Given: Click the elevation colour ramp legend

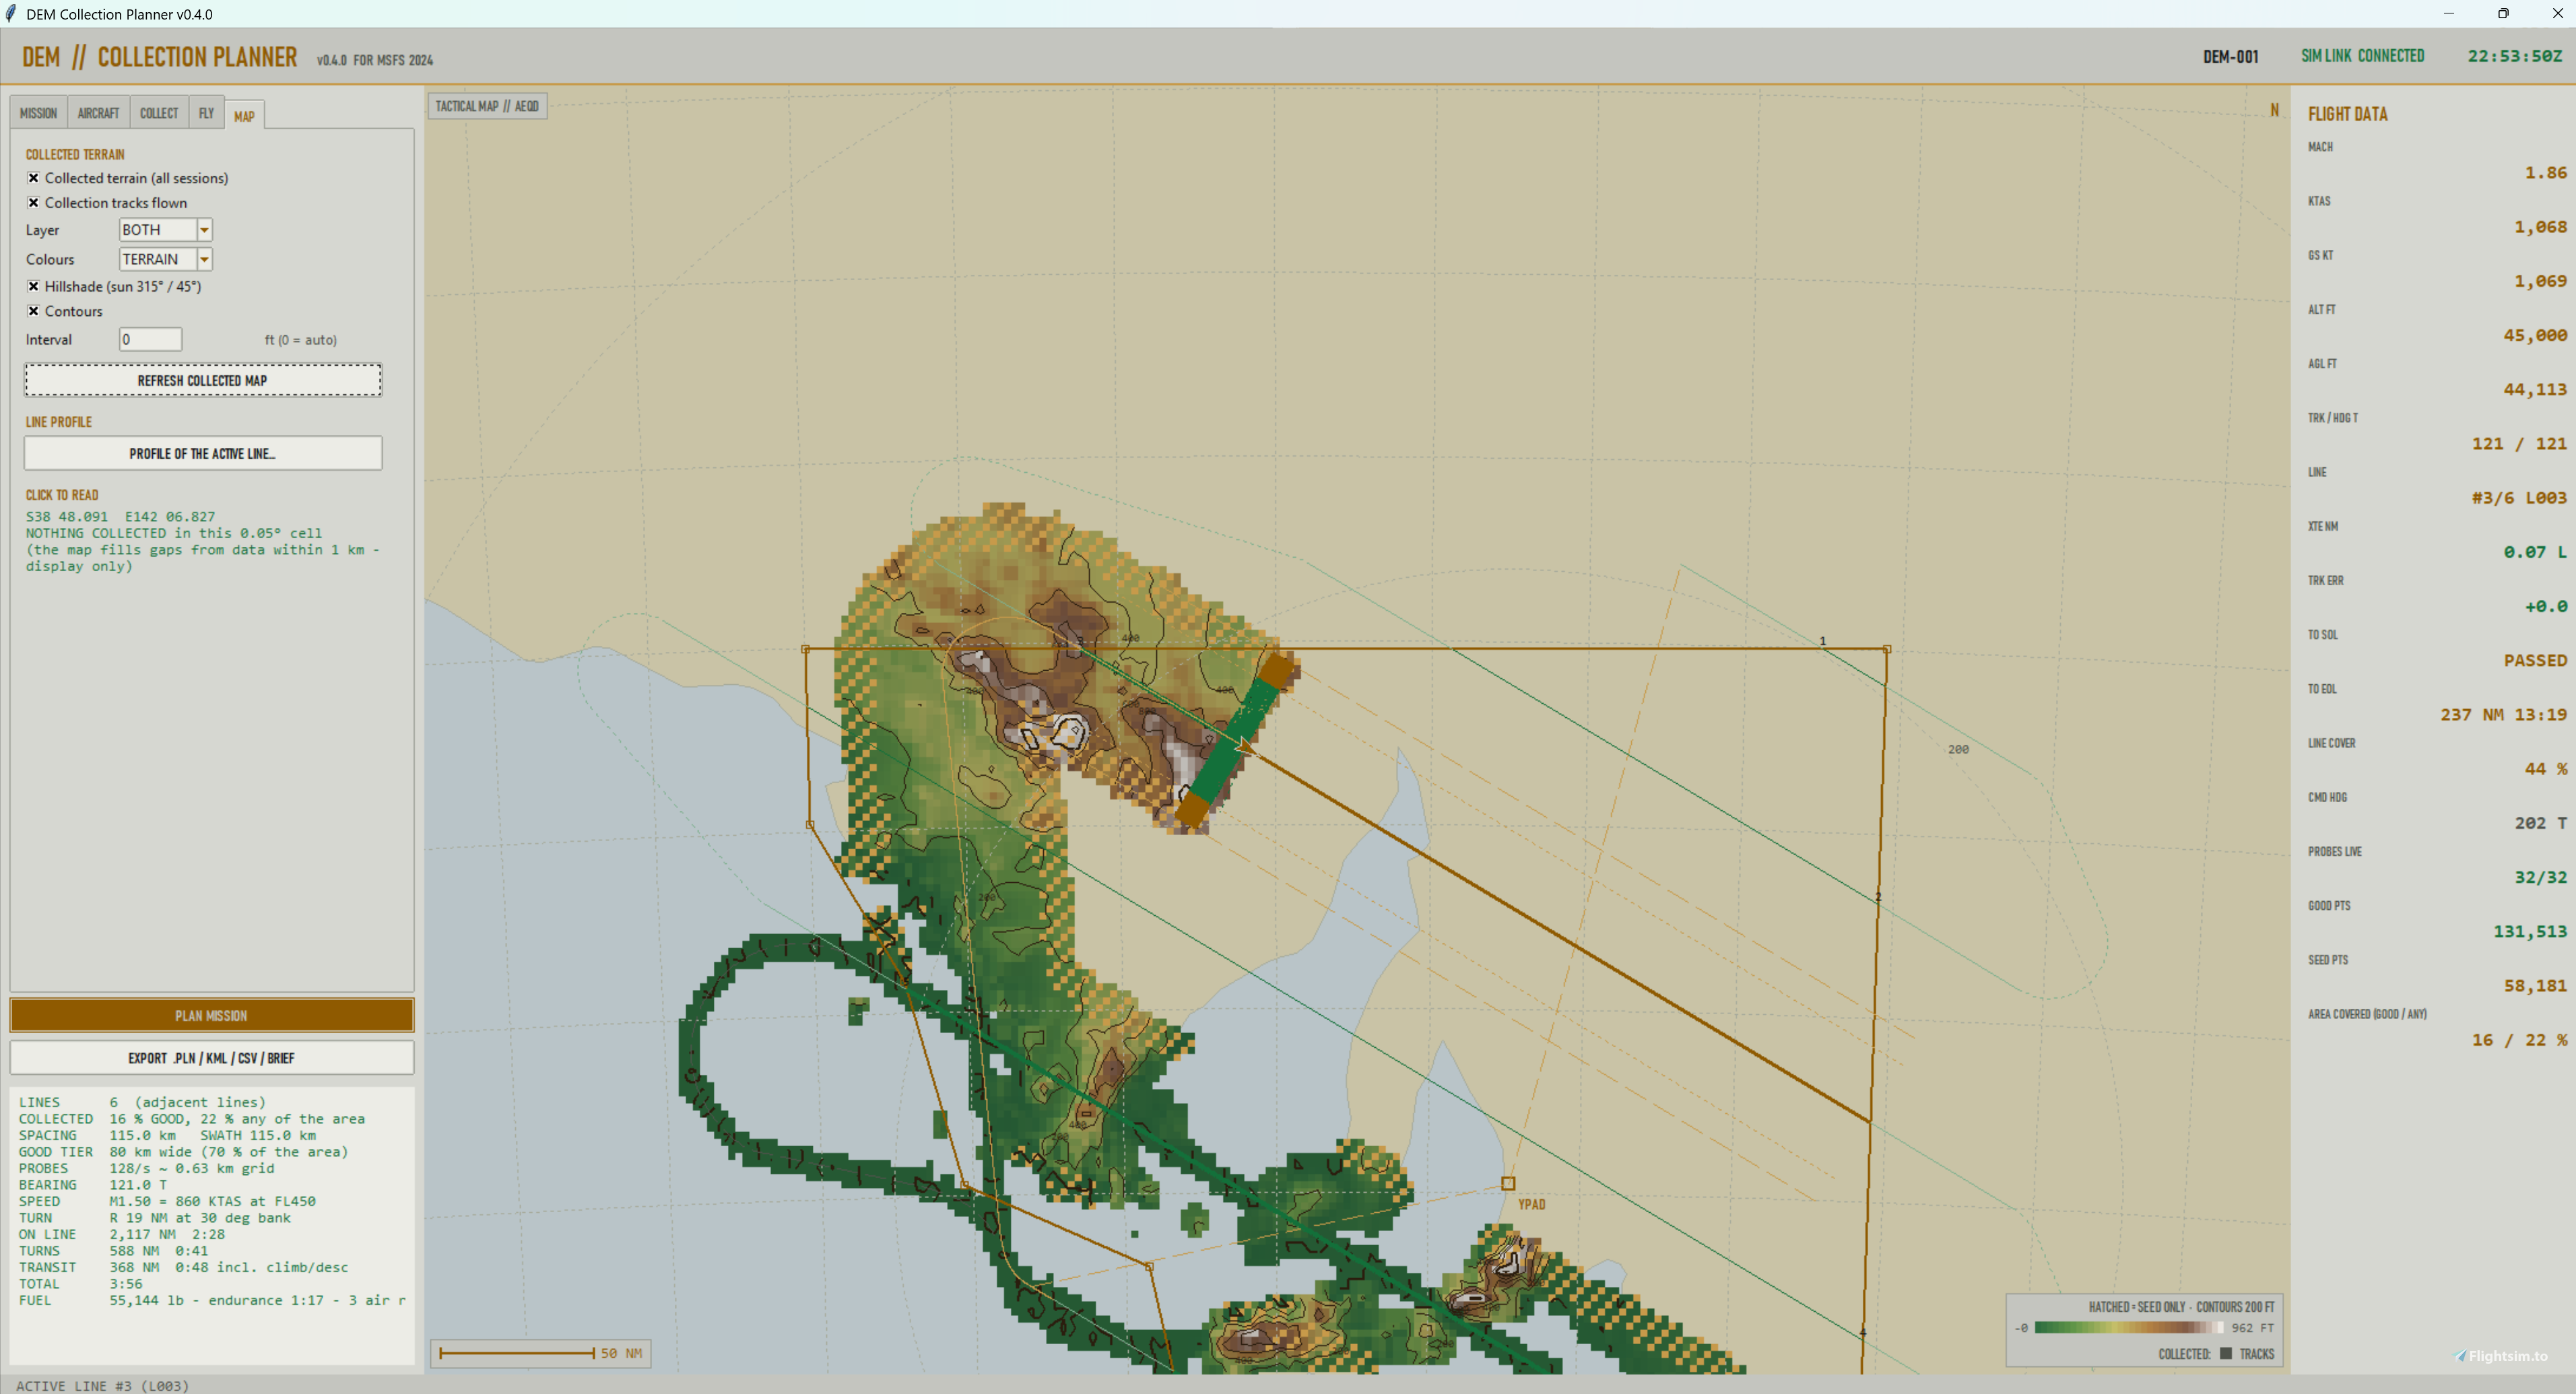Looking at the screenshot, I should [2129, 1328].
